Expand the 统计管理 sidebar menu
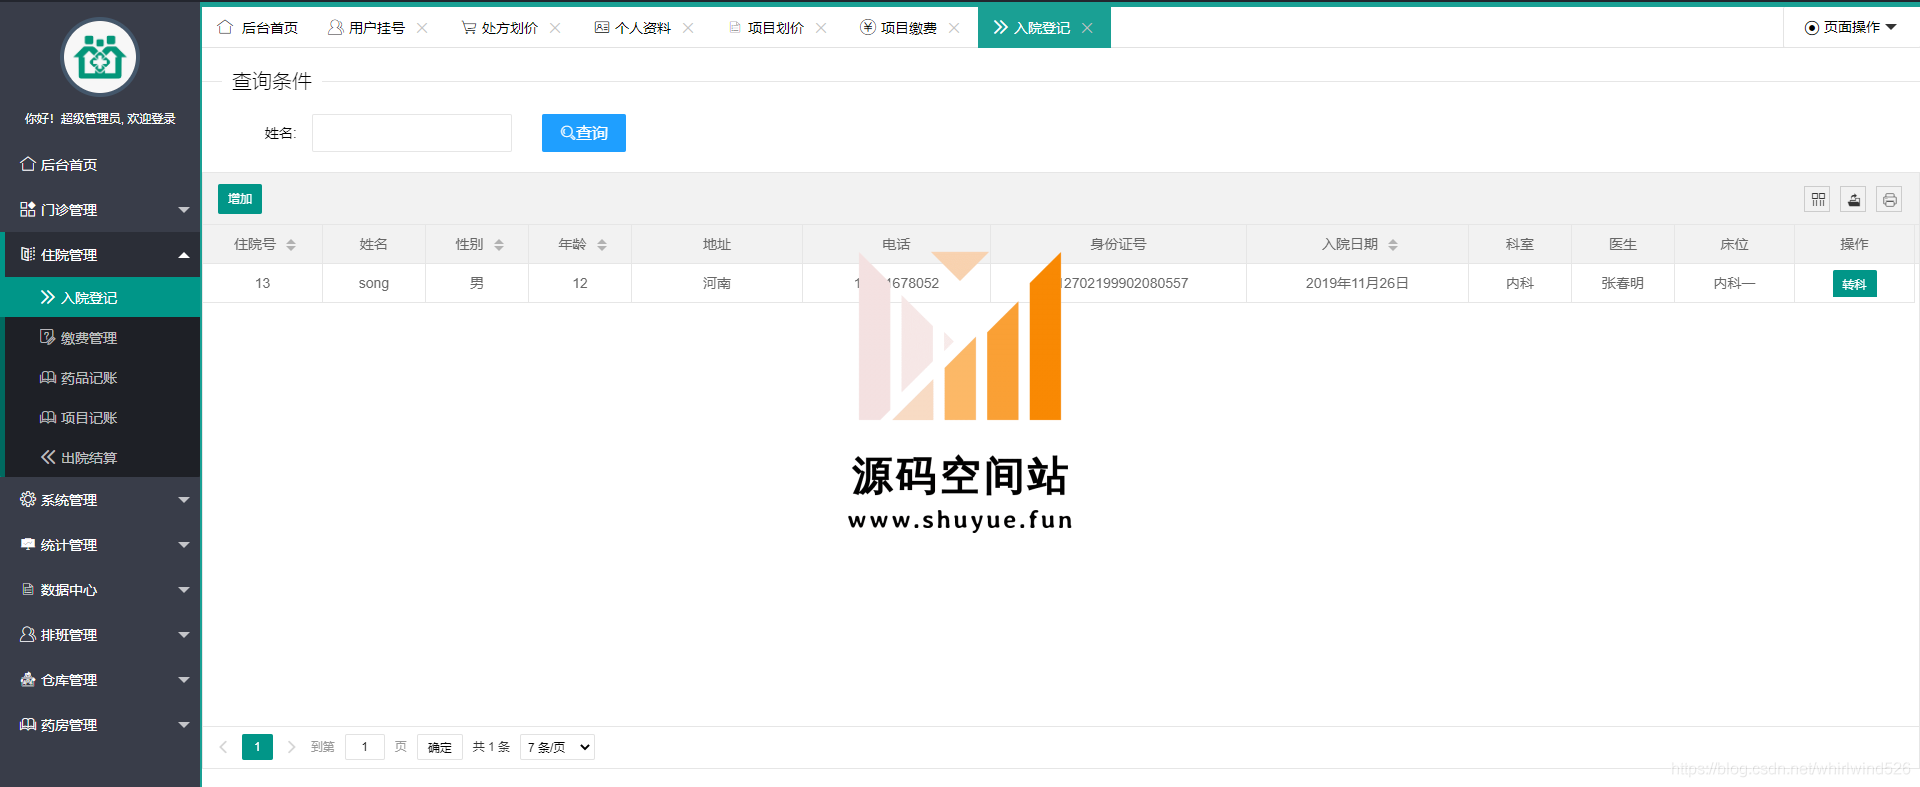 pyautogui.click(x=100, y=545)
